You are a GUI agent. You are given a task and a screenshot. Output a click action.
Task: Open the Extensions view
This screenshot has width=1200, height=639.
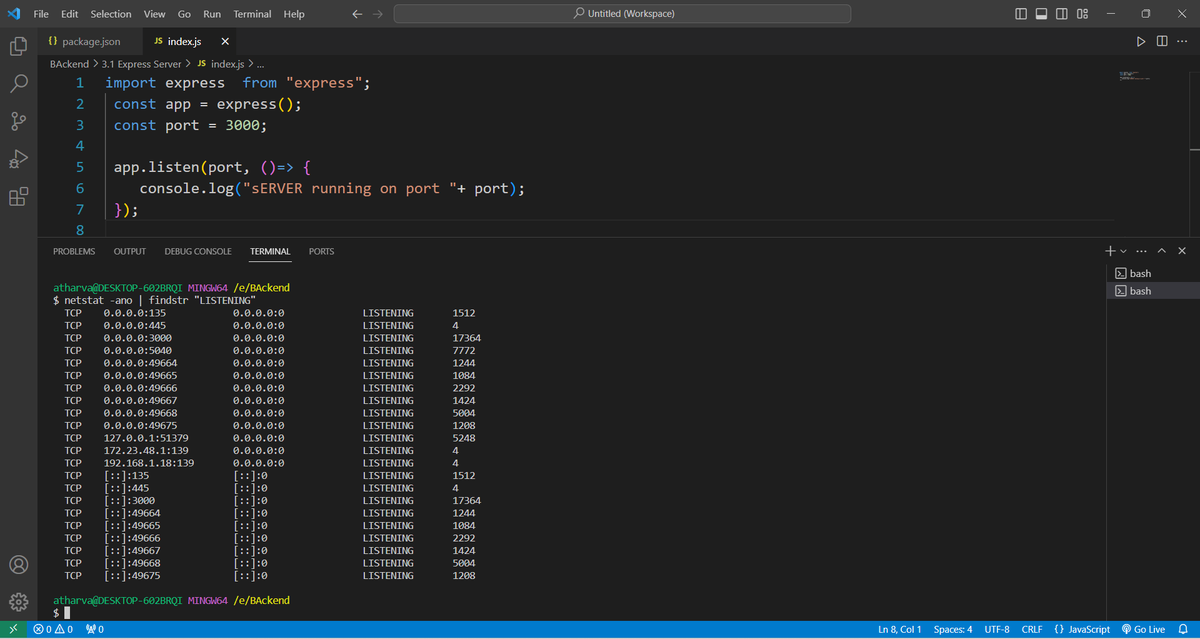point(18,196)
